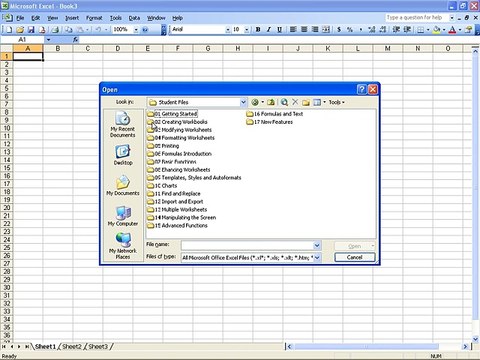The image size is (480, 360).
Task: Click the Merge and Center icon
Action: [326, 30]
